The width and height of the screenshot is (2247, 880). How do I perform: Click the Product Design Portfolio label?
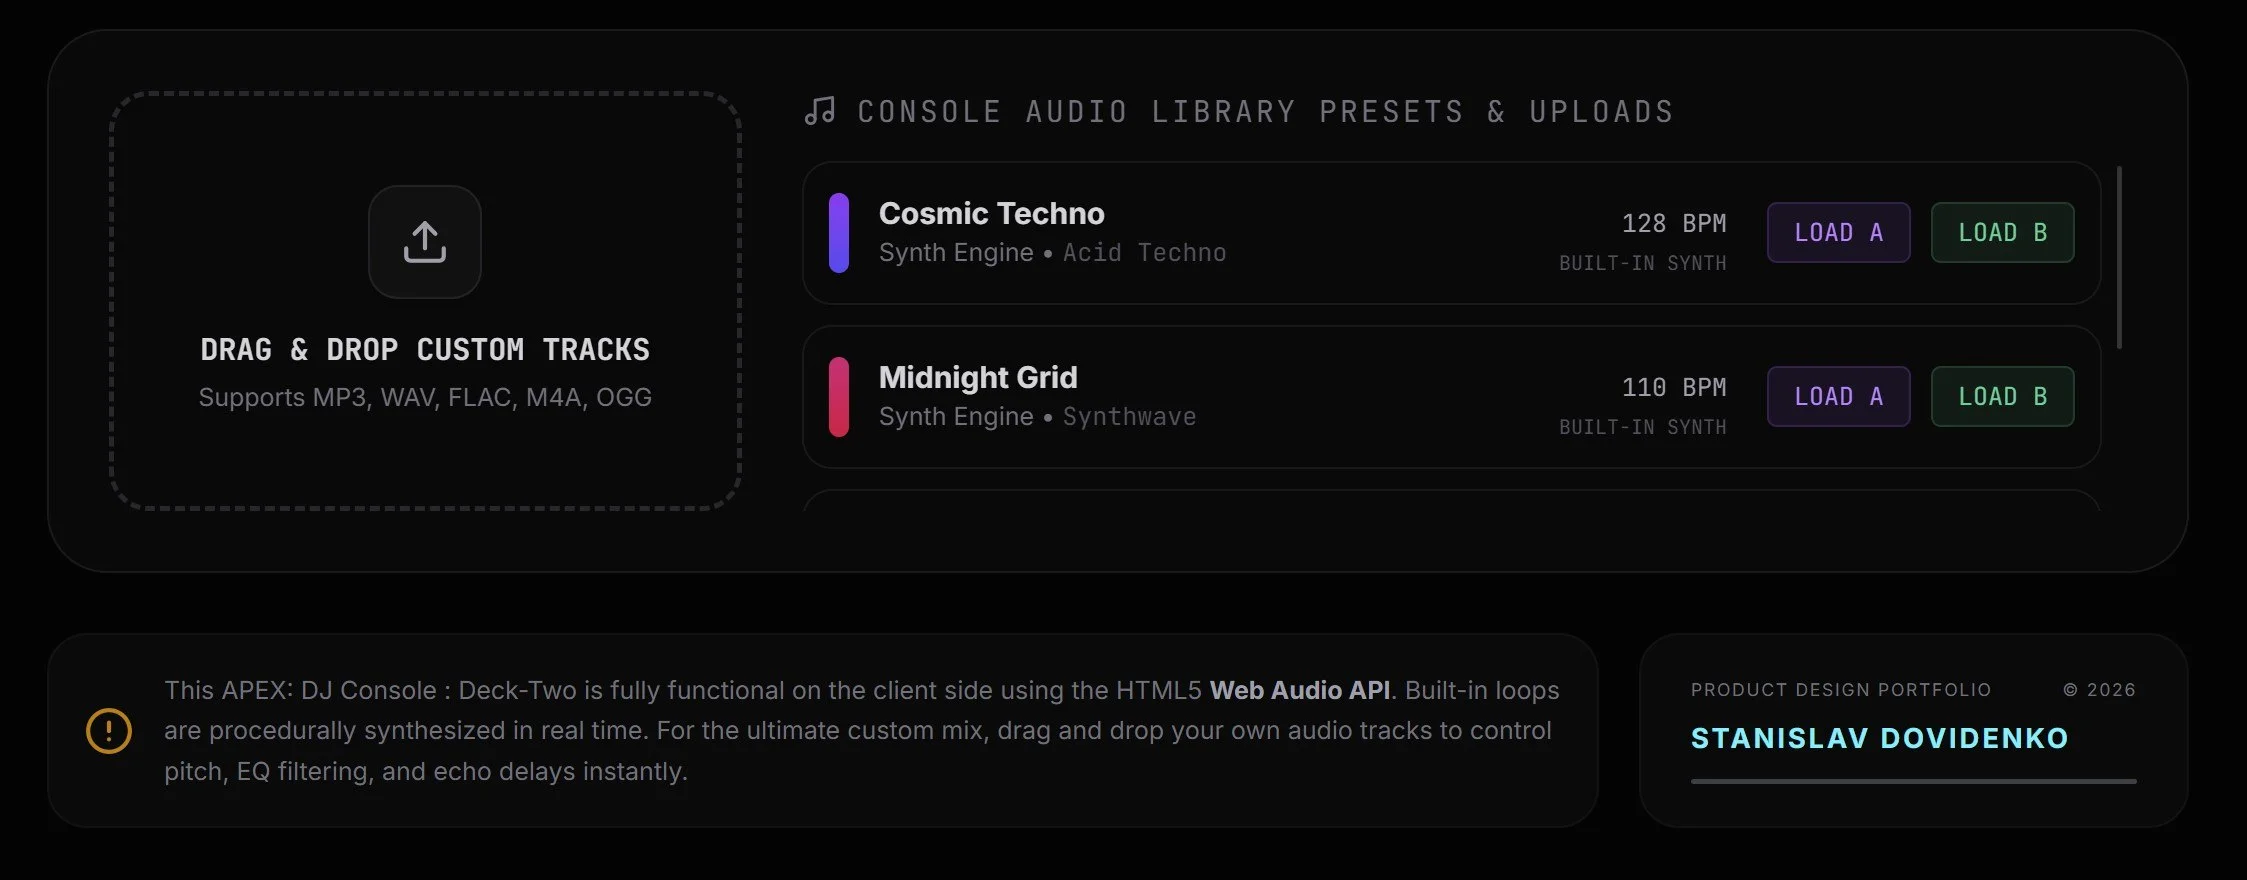[1841, 690]
